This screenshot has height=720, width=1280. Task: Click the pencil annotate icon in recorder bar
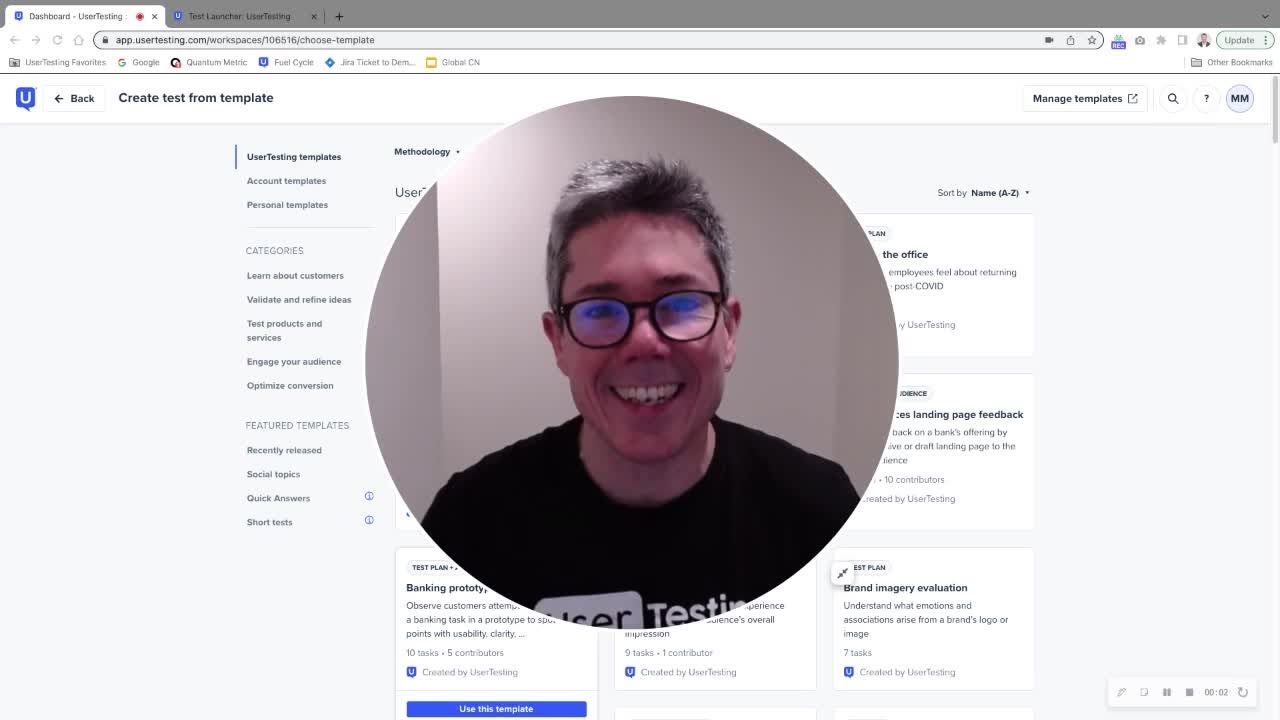point(1122,692)
